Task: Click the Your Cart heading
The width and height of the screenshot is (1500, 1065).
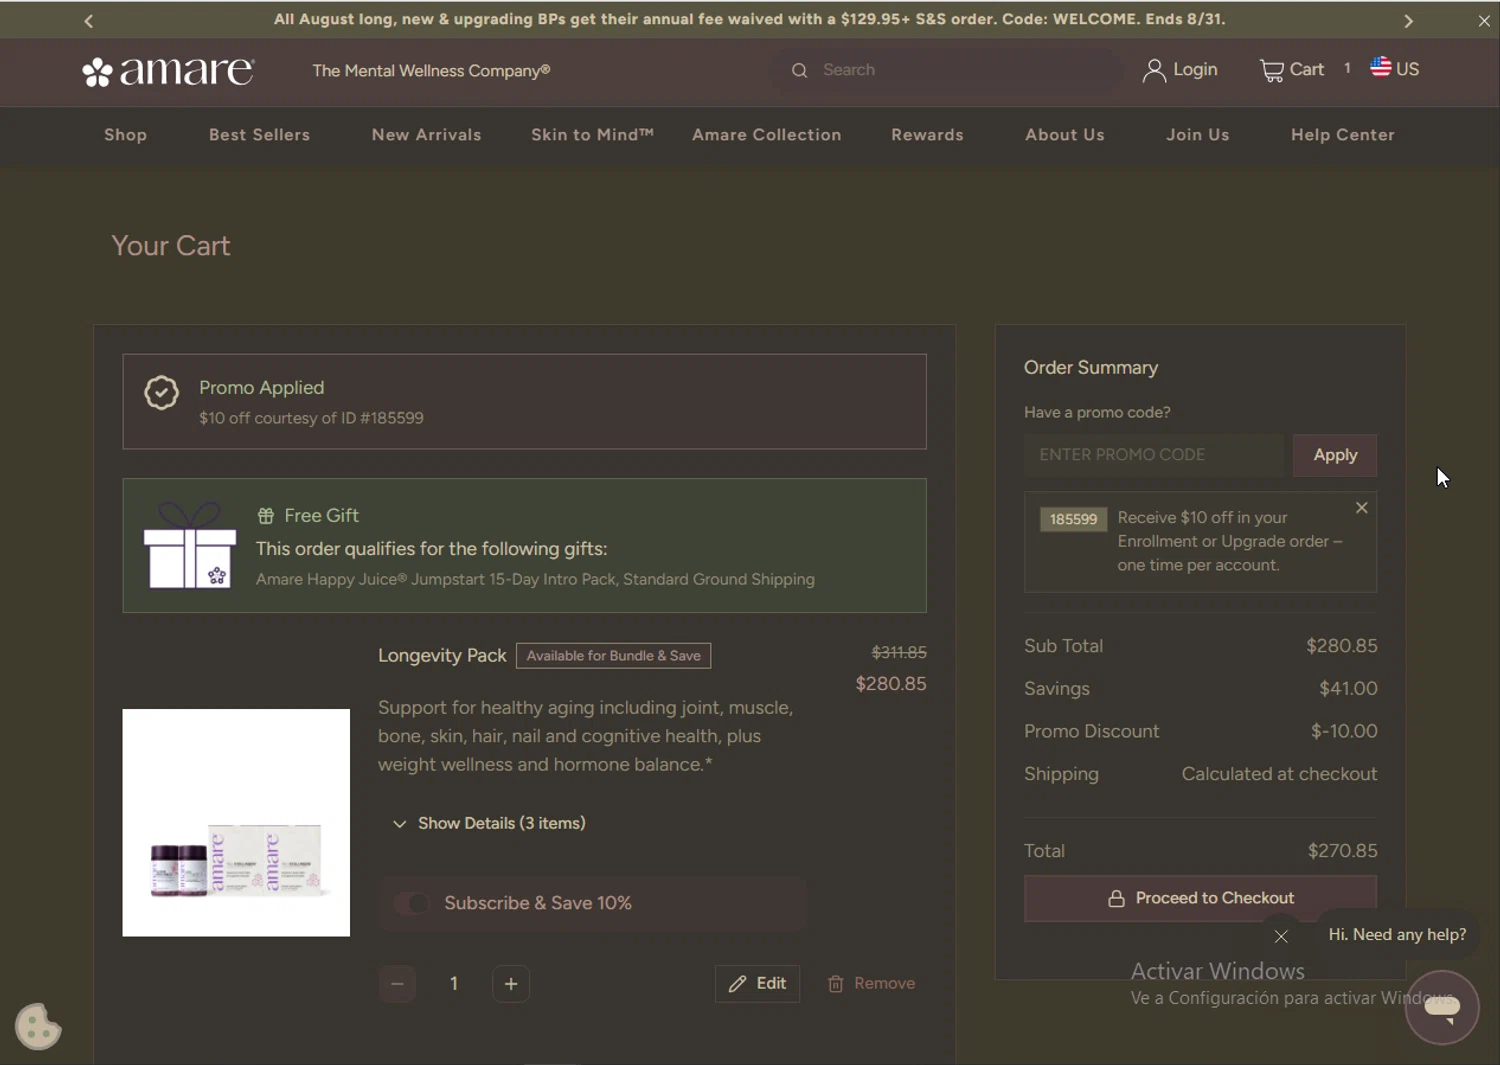Action: coord(171,246)
